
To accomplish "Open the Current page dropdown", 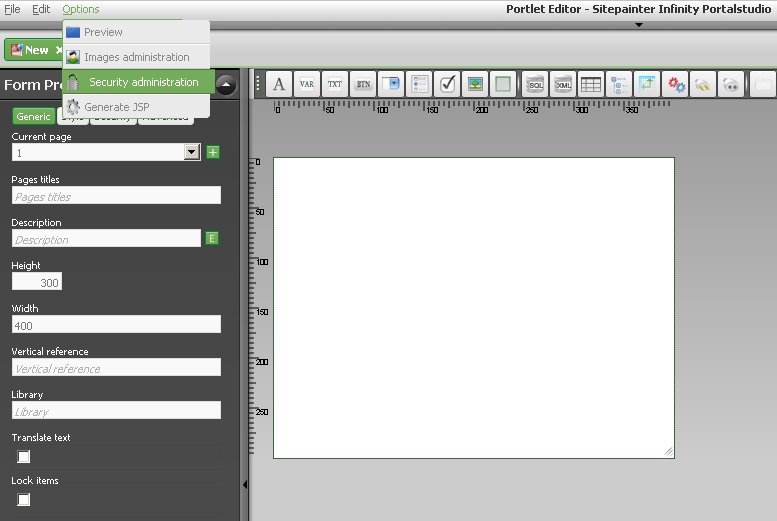I will [x=192, y=152].
